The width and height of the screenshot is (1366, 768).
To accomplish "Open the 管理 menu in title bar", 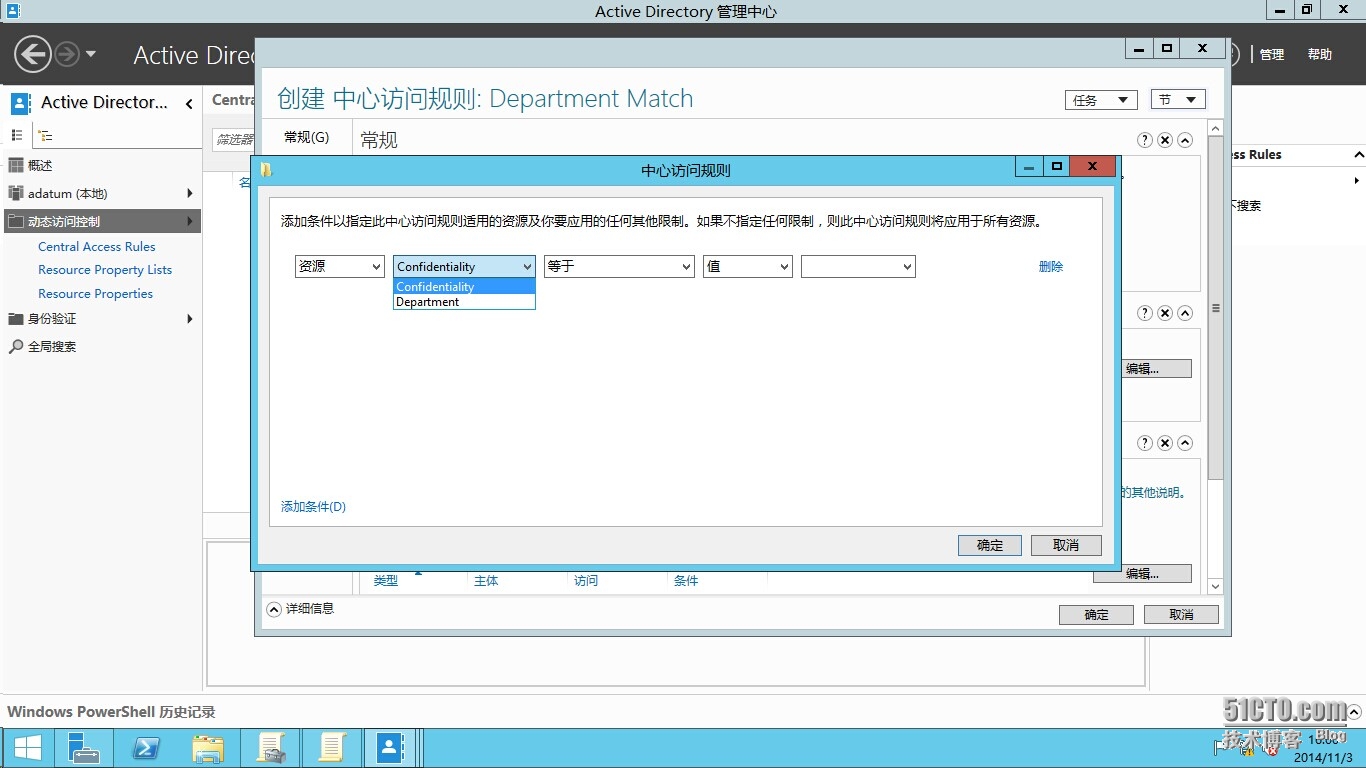I will (1272, 55).
